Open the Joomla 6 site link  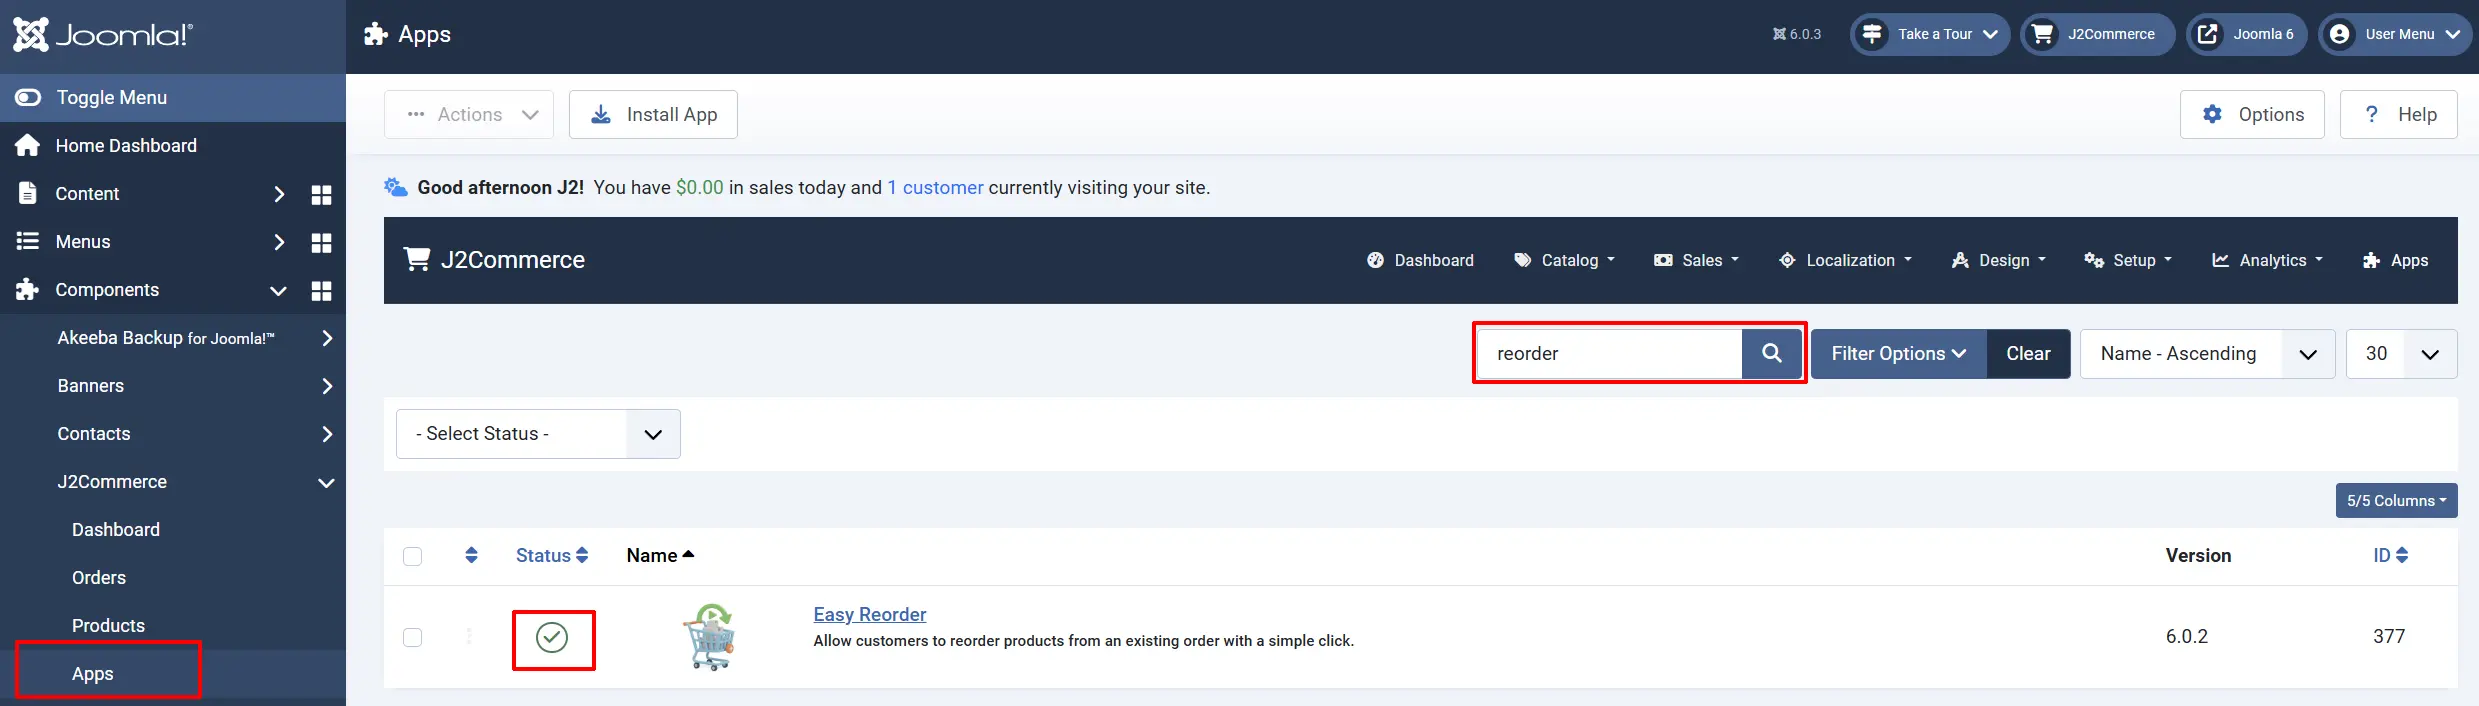point(2246,34)
